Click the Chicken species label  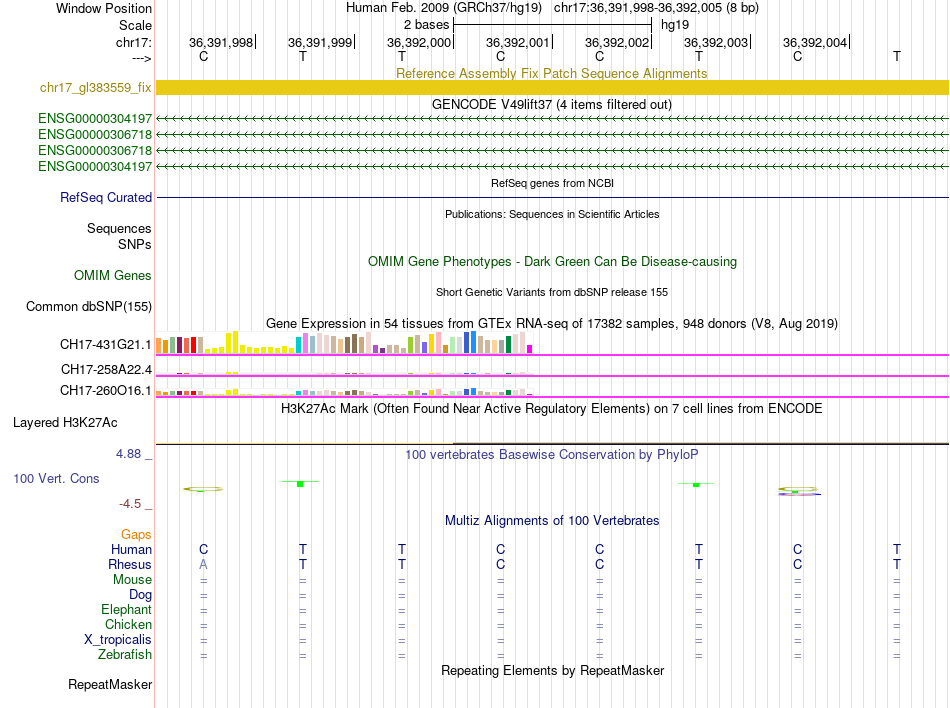[x=128, y=624]
